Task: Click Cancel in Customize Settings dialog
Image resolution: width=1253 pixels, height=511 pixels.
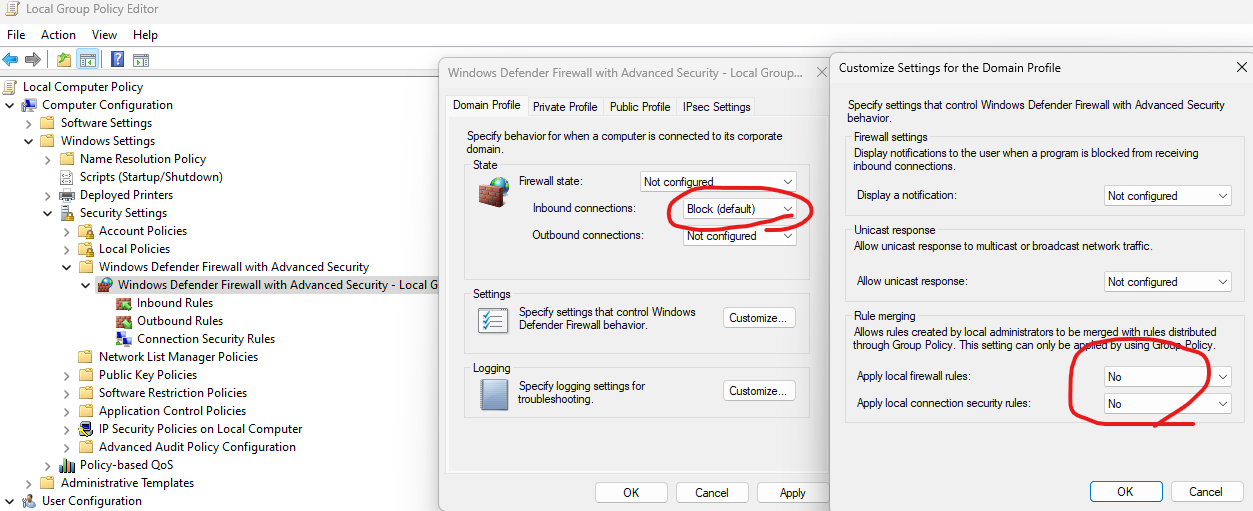Action: (1206, 491)
